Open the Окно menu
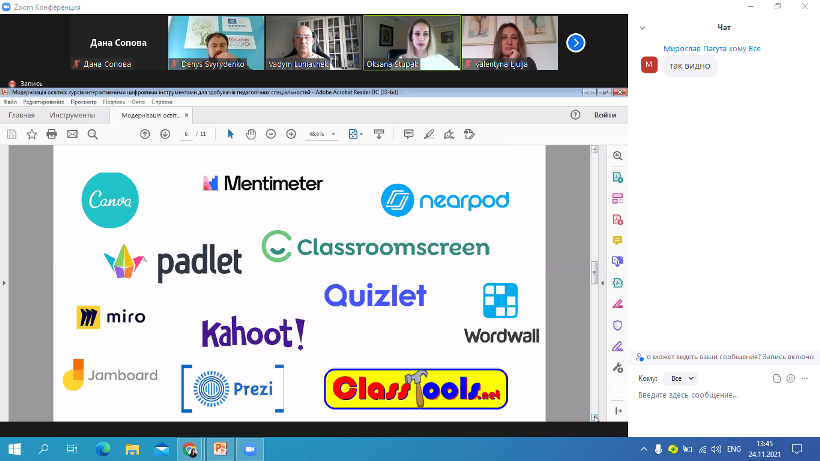The height and width of the screenshot is (461, 820). [x=138, y=102]
